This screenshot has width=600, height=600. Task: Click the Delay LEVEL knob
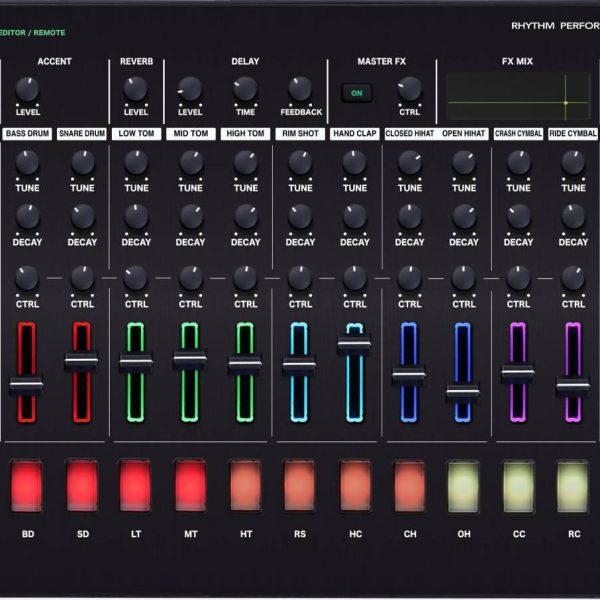pos(190,89)
